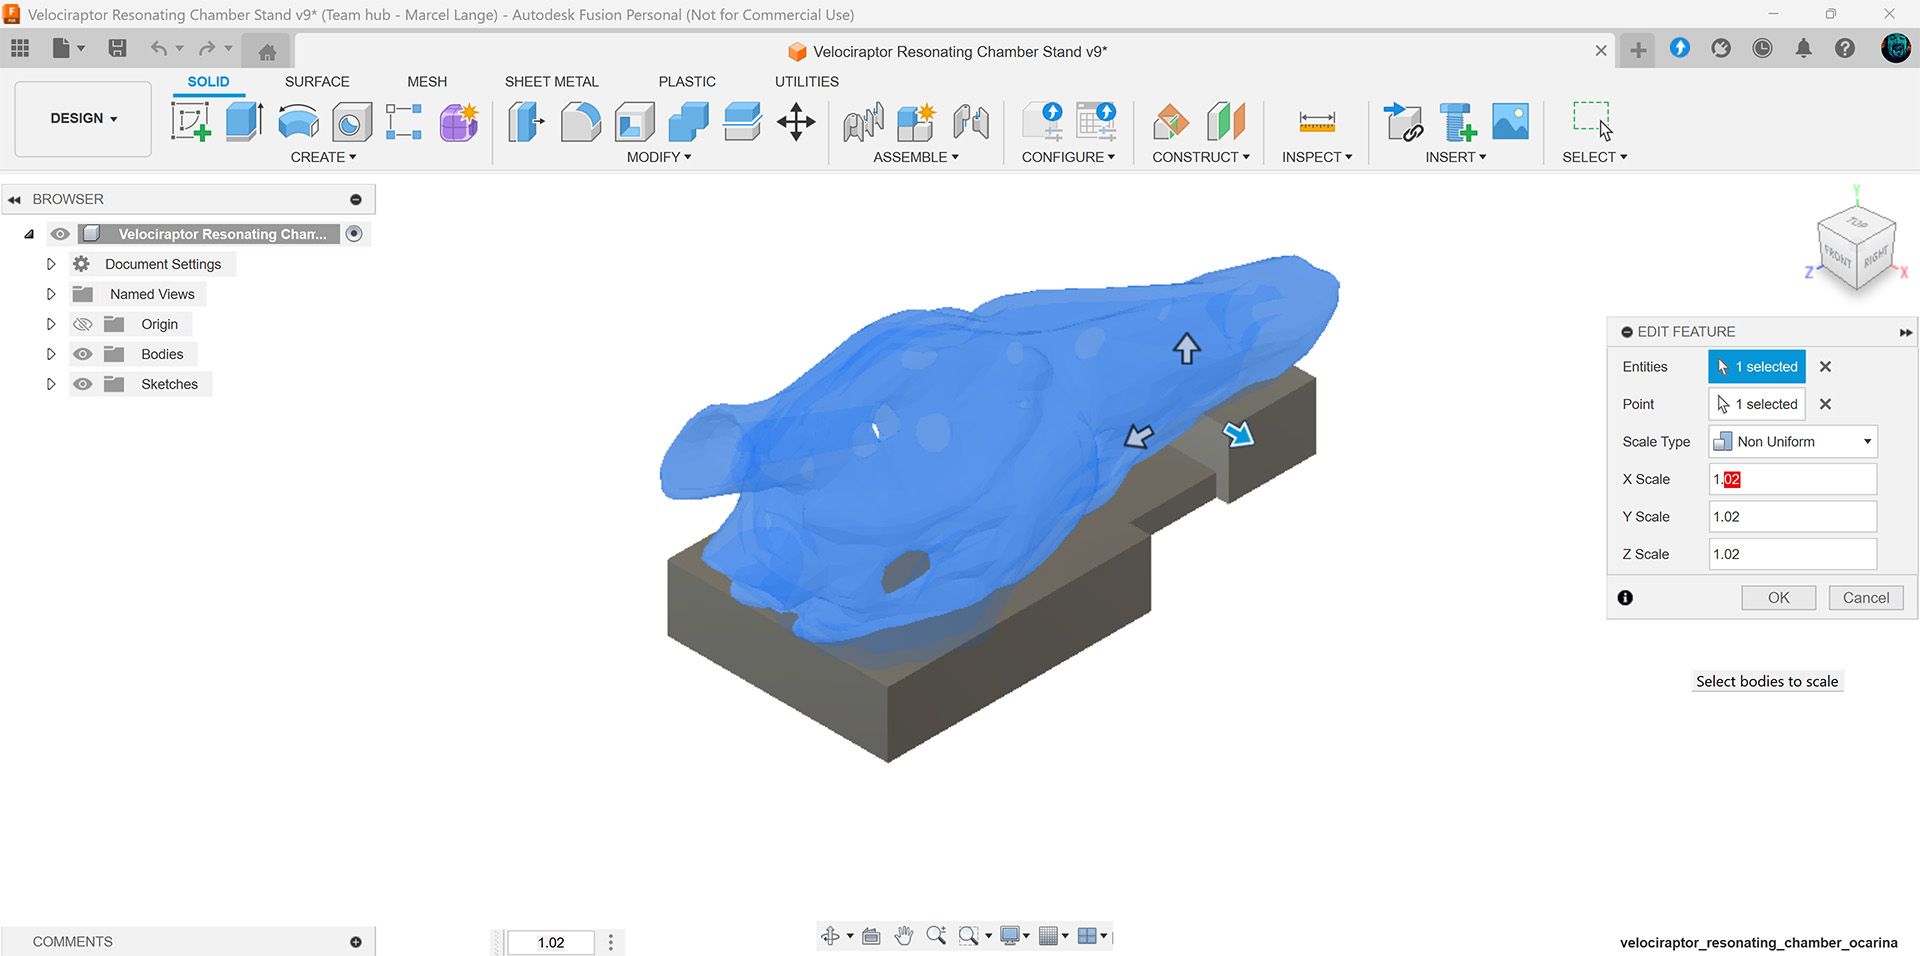This screenshot has height=956, width=1920.
Task: Open the Data Panel grid icon
Action: [x=20, y=48]
